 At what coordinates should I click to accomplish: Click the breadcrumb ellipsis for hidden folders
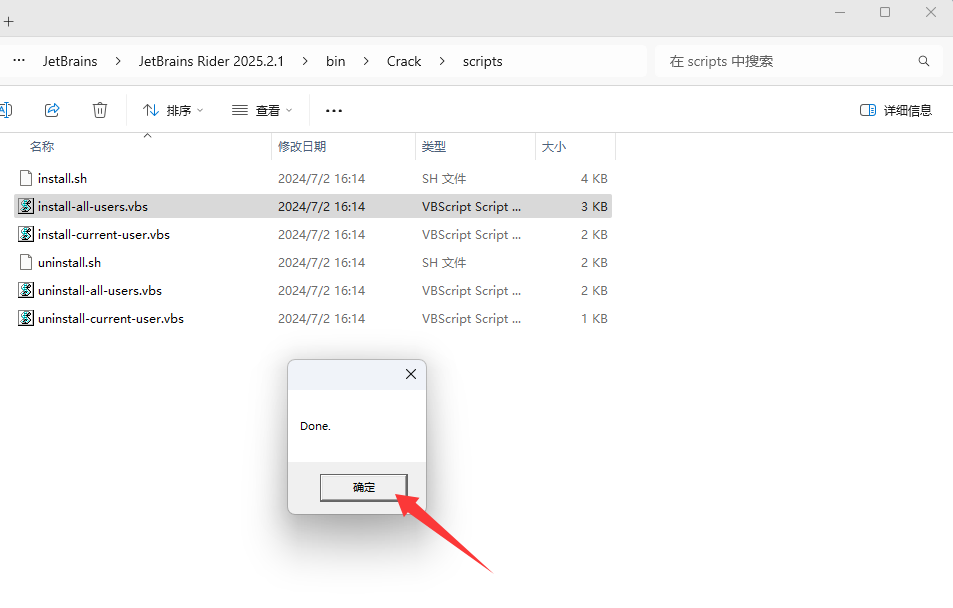19,61
